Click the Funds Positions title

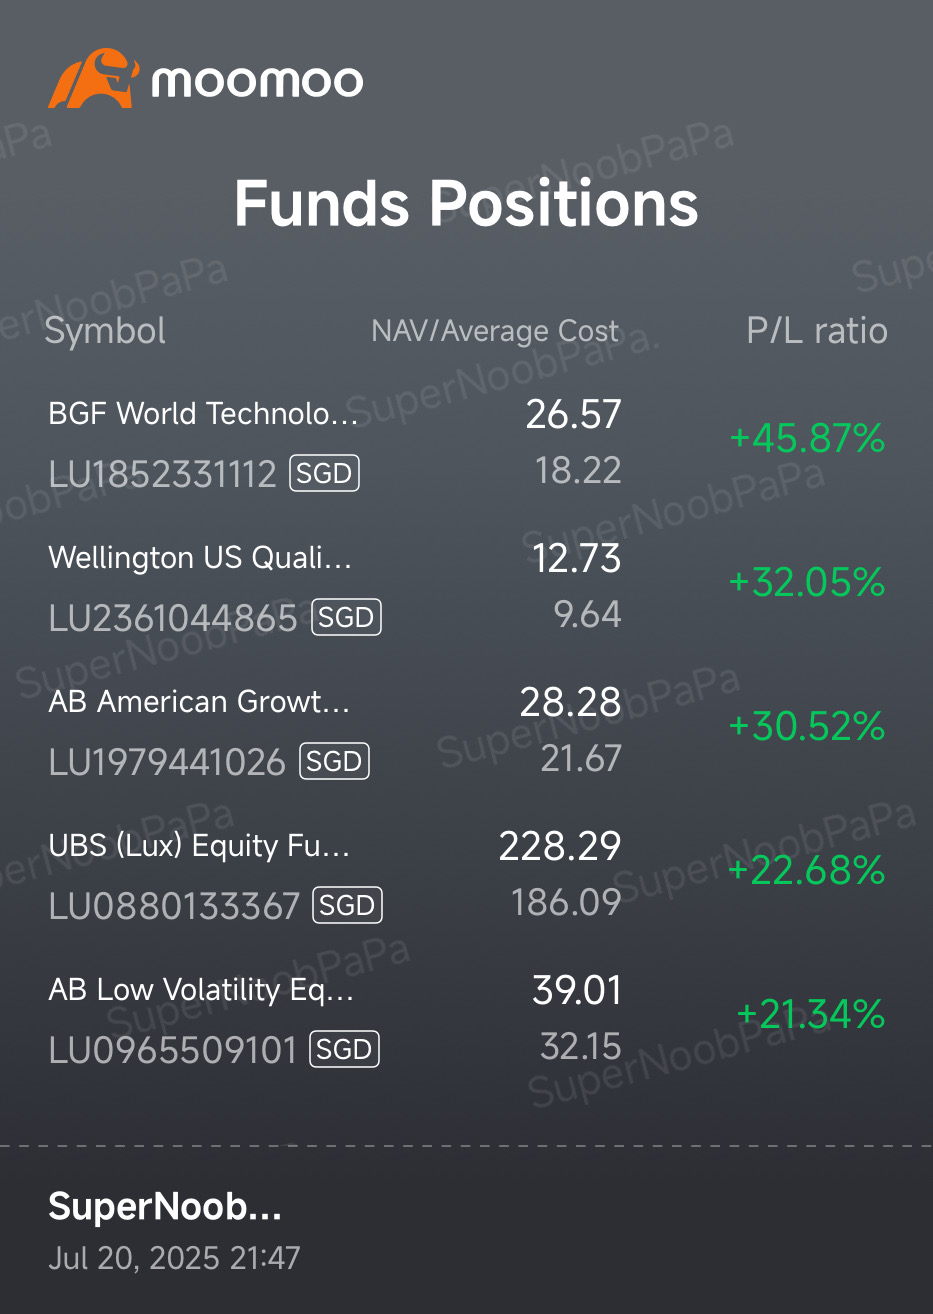point(466,204)
